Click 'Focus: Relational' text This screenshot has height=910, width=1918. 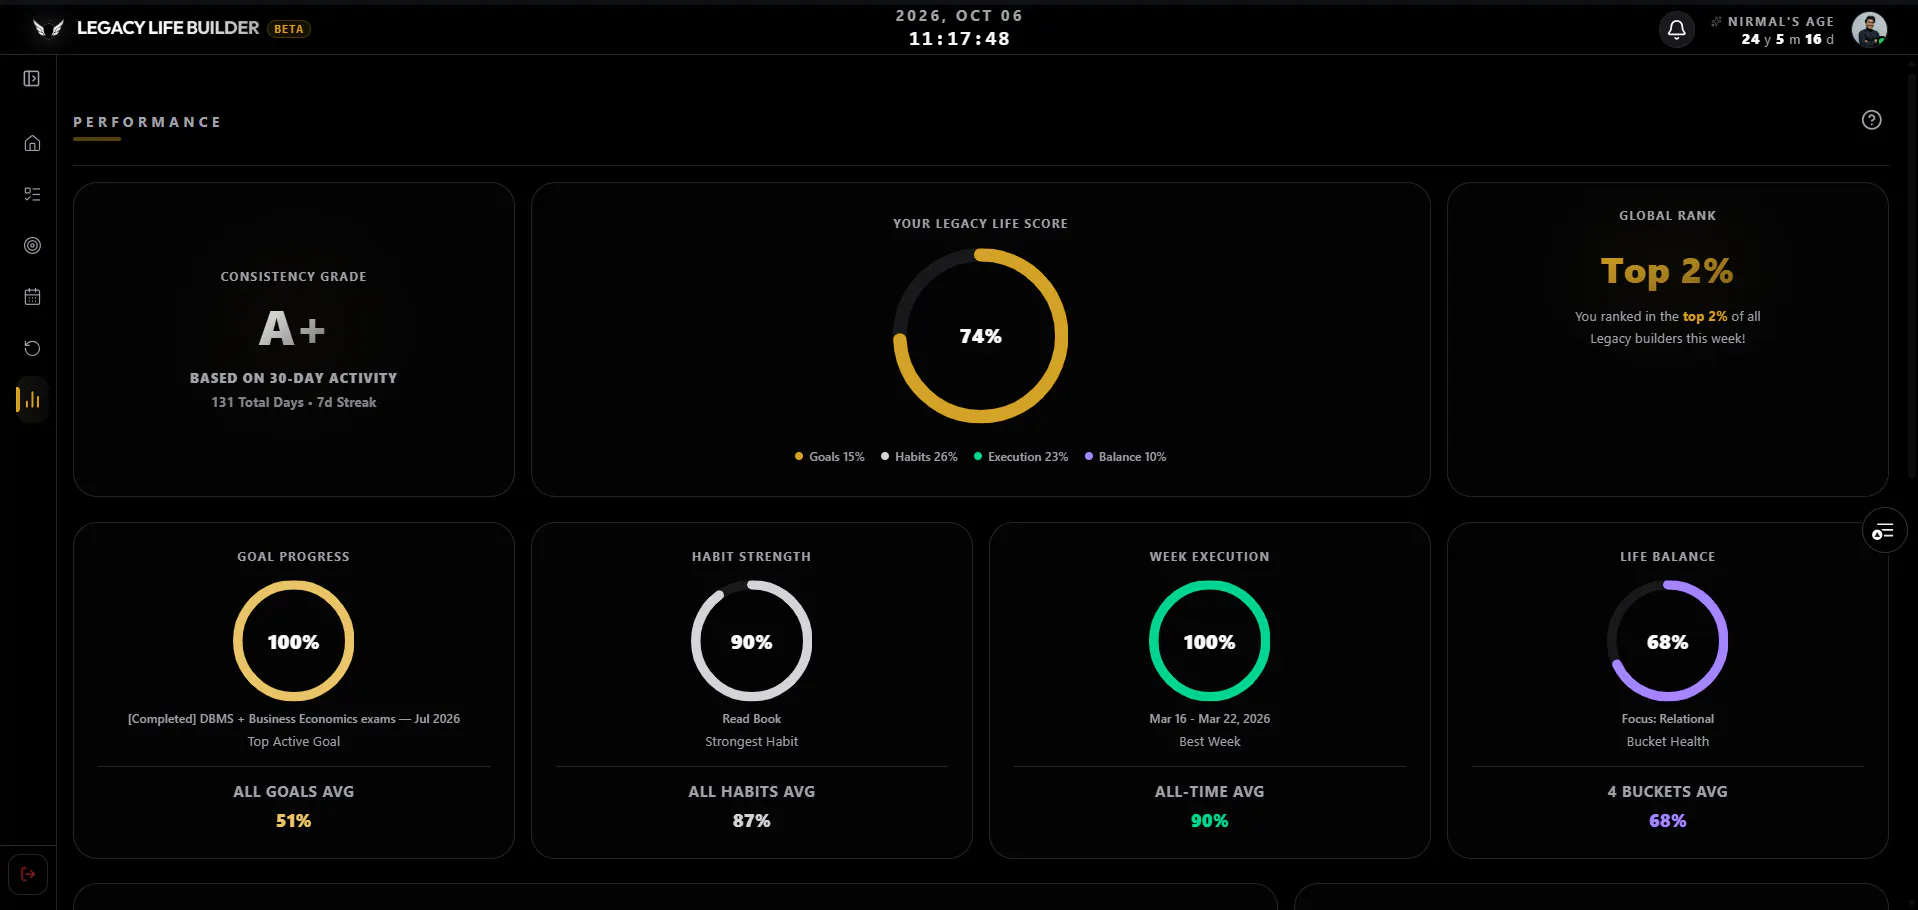[x=1667, y=719]
